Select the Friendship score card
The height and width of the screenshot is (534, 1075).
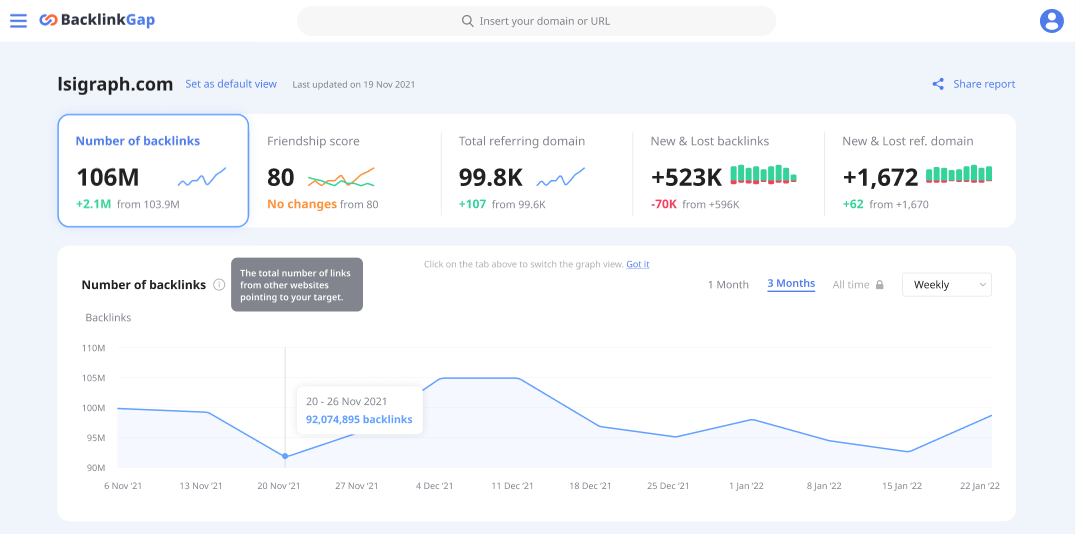point(345,171)
